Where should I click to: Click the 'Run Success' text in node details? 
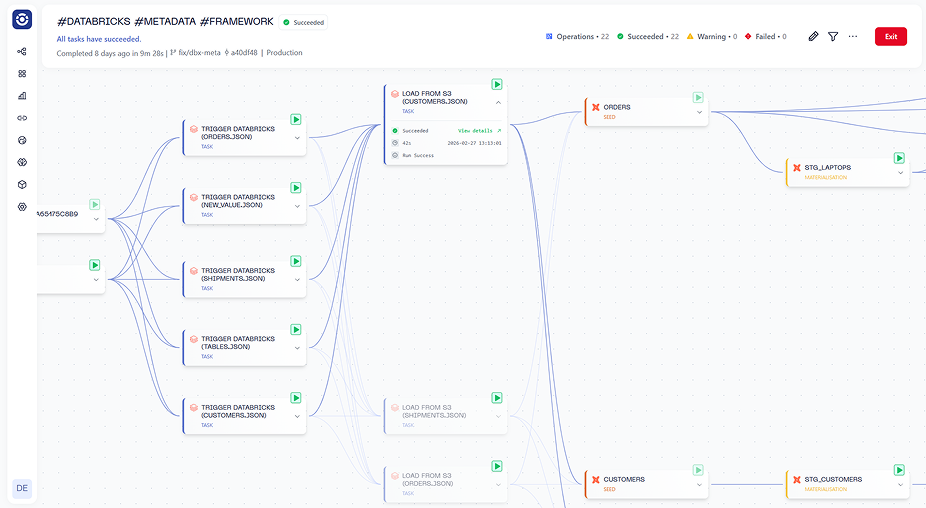coord(418,155)
